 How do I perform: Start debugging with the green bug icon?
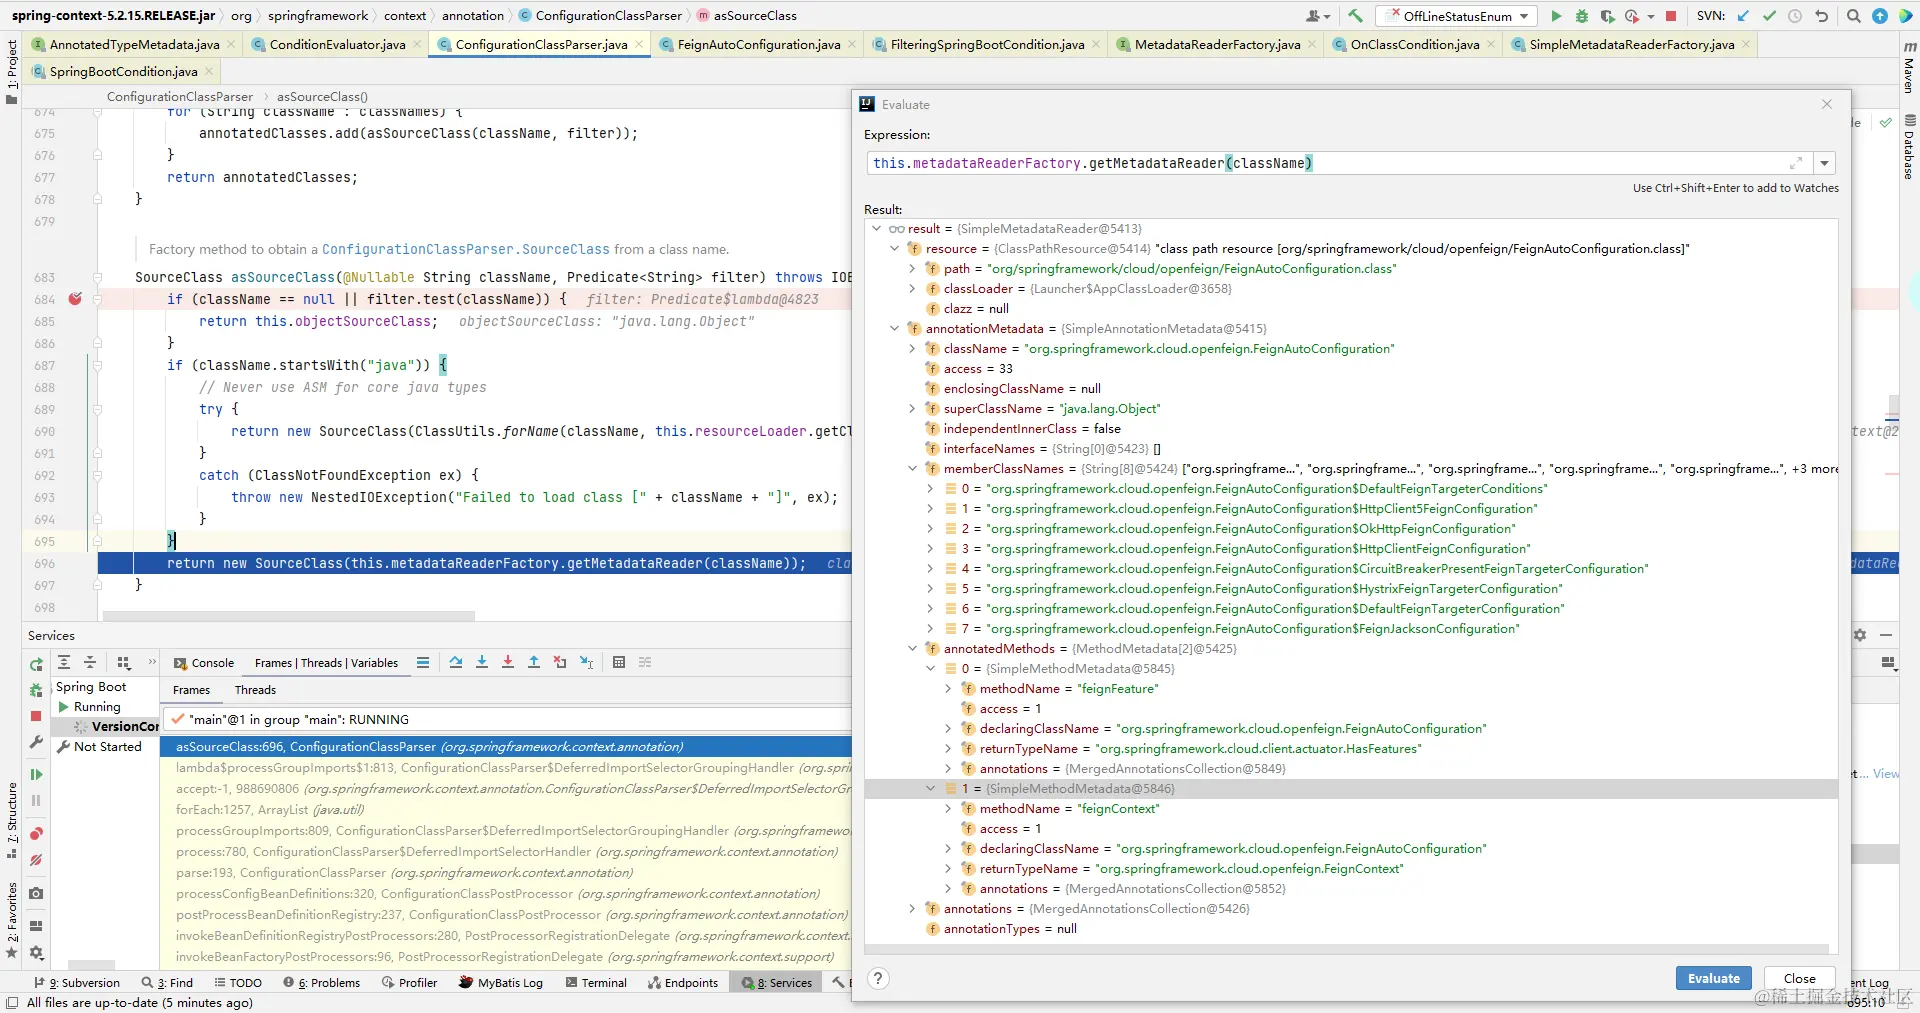[1582, 16]
